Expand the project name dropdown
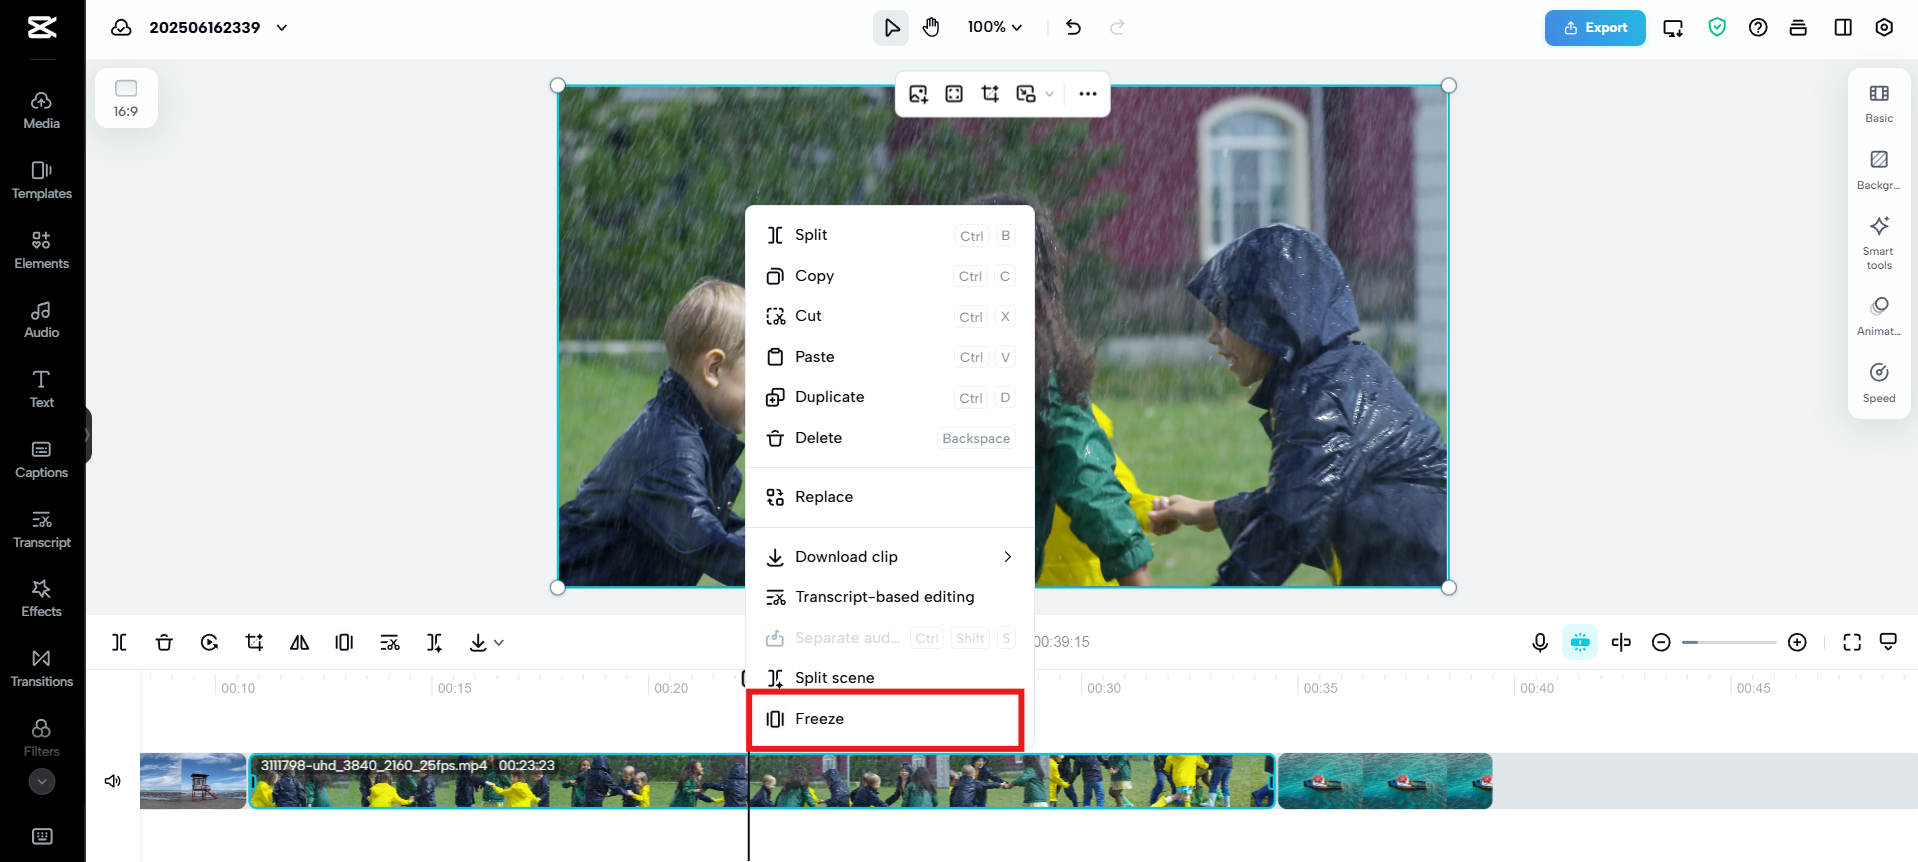Viewport: 1918px width, 862px height. [282, 27]
